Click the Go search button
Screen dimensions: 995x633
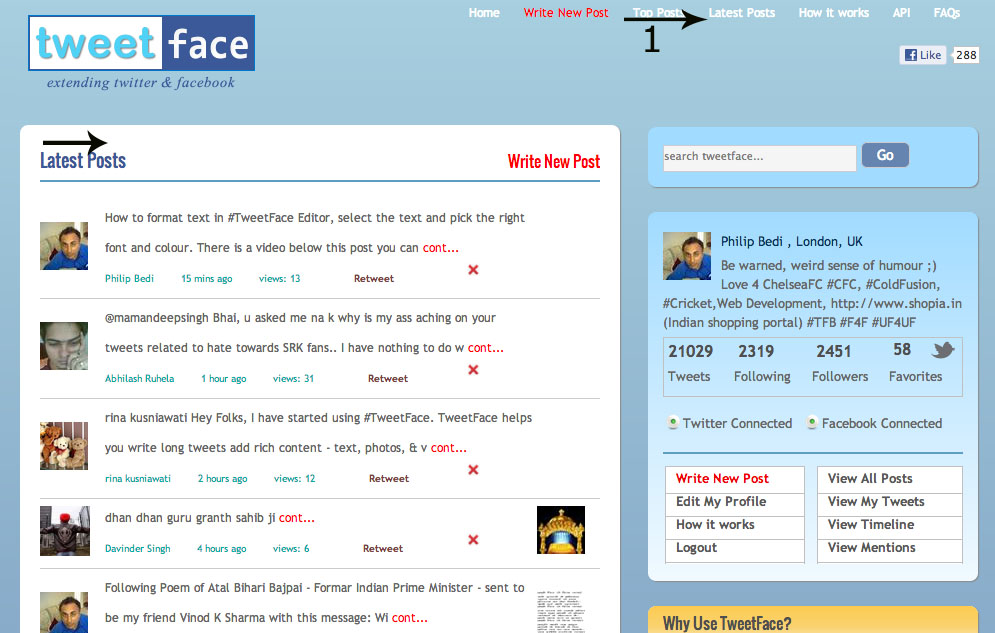click(x=885, y=155)
